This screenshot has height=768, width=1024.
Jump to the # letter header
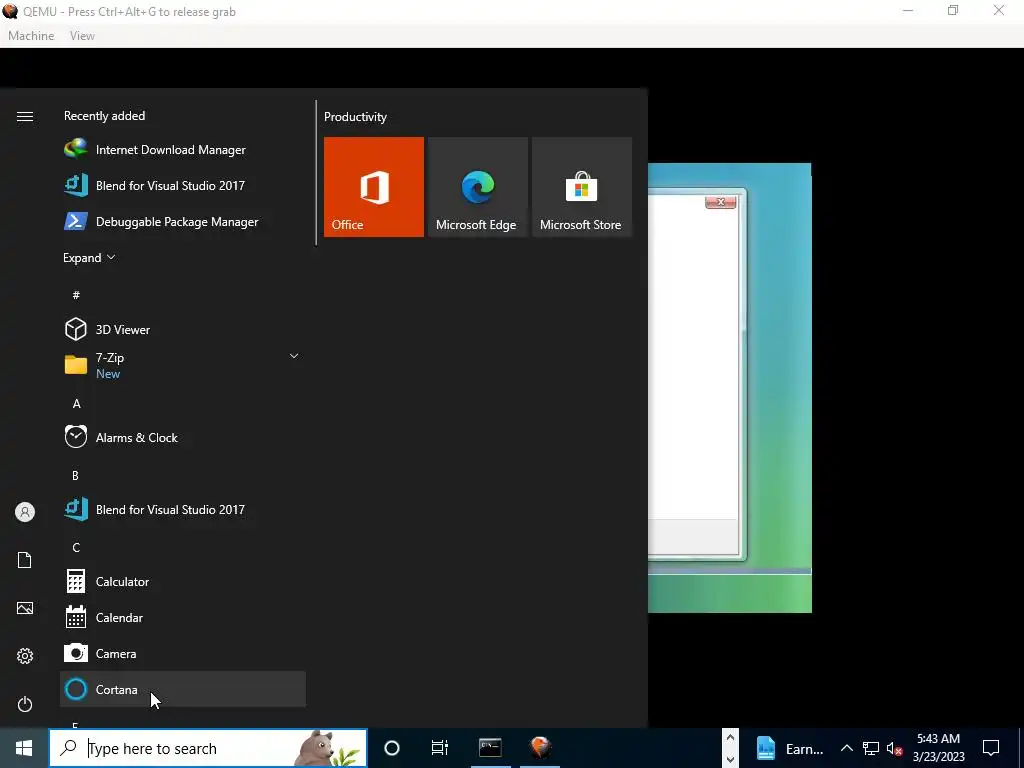[76, 295]
